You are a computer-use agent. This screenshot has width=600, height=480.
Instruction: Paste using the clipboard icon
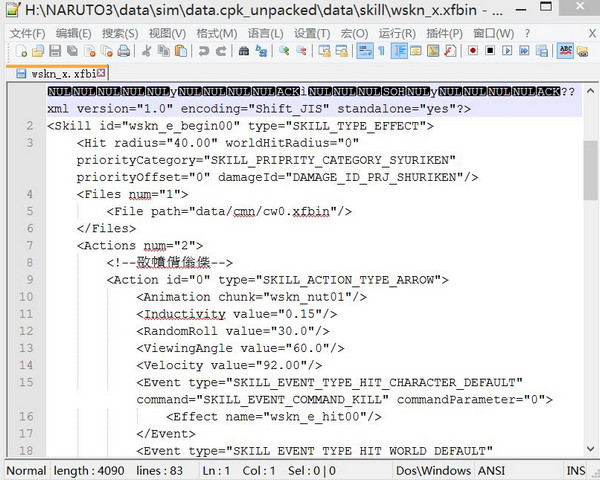coord(181,51)
